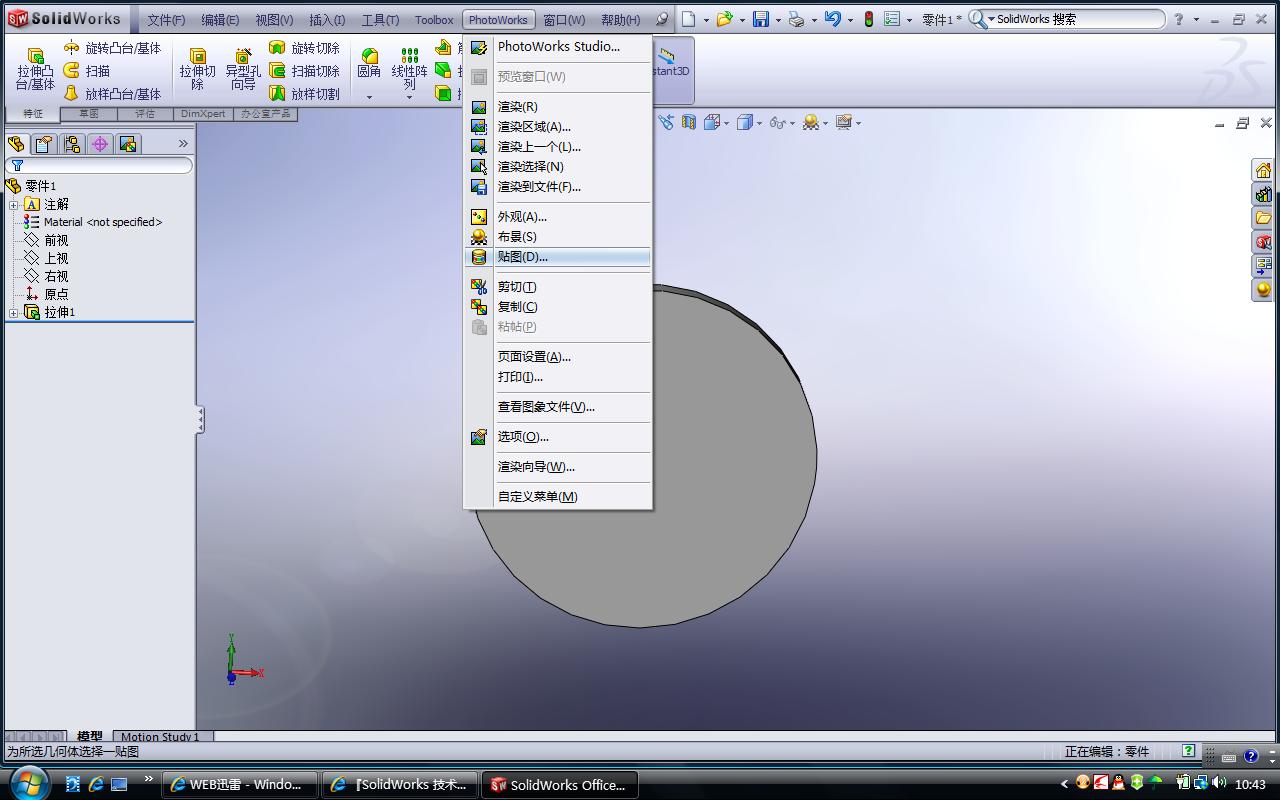Image resolution: width=1280 pixels, height=800 pixels.
Task: Click the FeatureManager filter input field
Action: click(x=99, y=166)
